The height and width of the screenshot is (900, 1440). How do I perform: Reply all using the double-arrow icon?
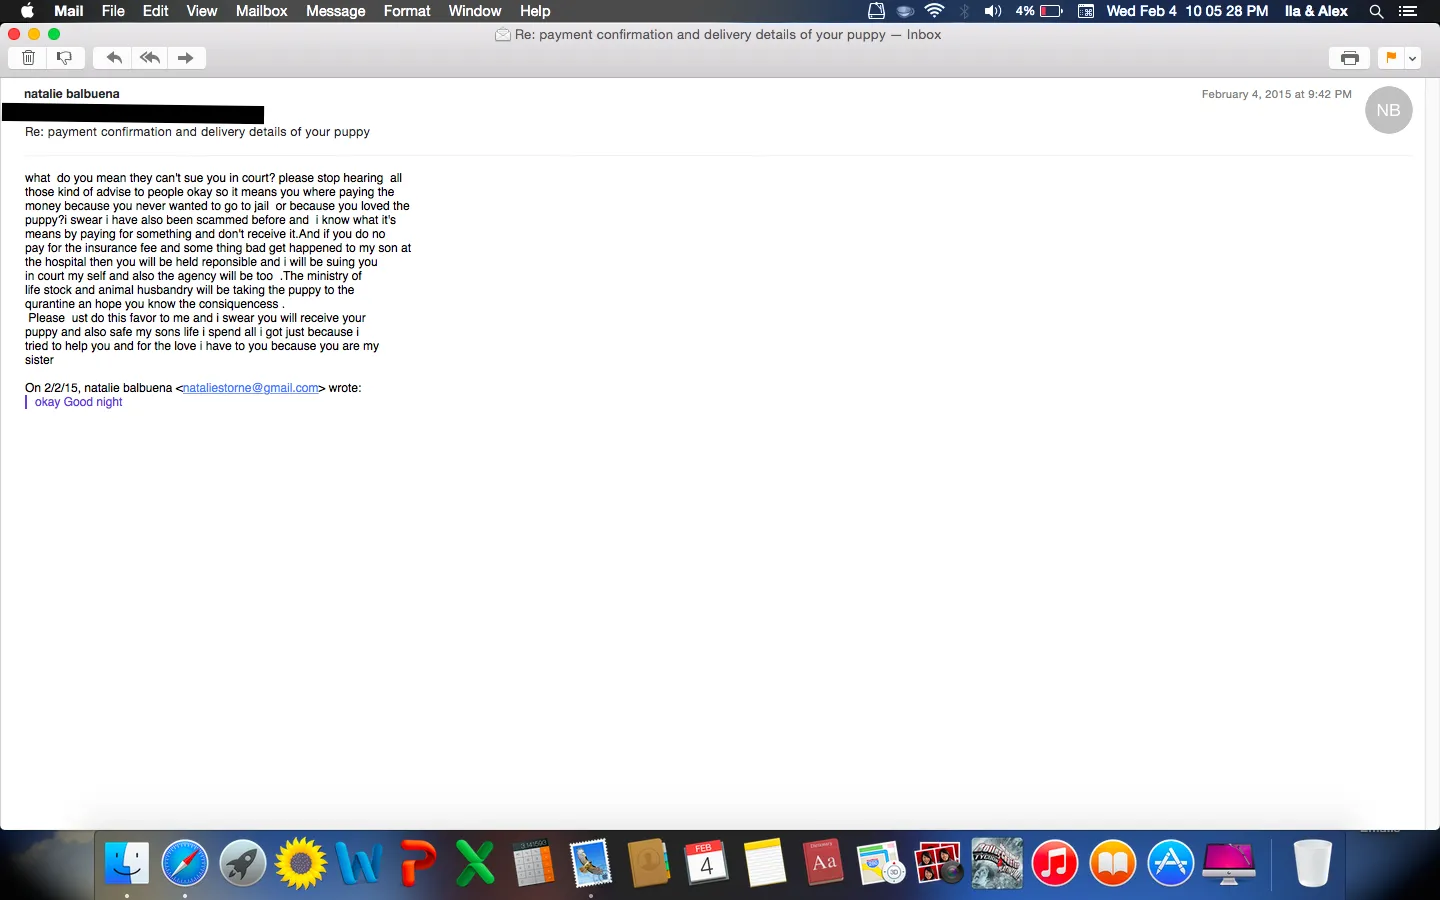pos(150,58)
